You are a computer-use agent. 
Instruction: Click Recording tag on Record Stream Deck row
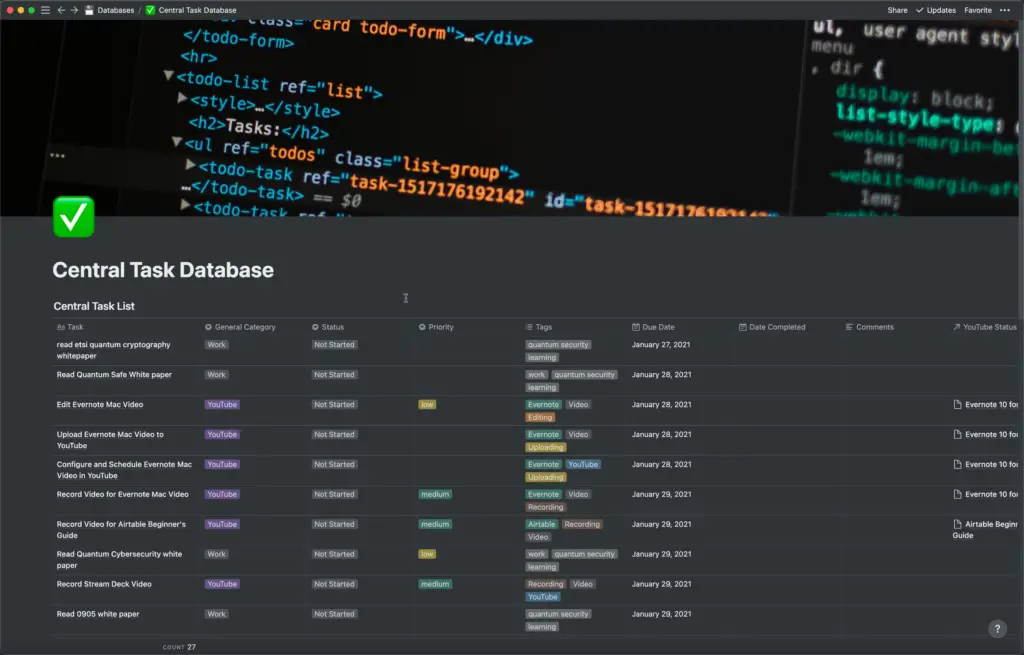coord(545,584)
